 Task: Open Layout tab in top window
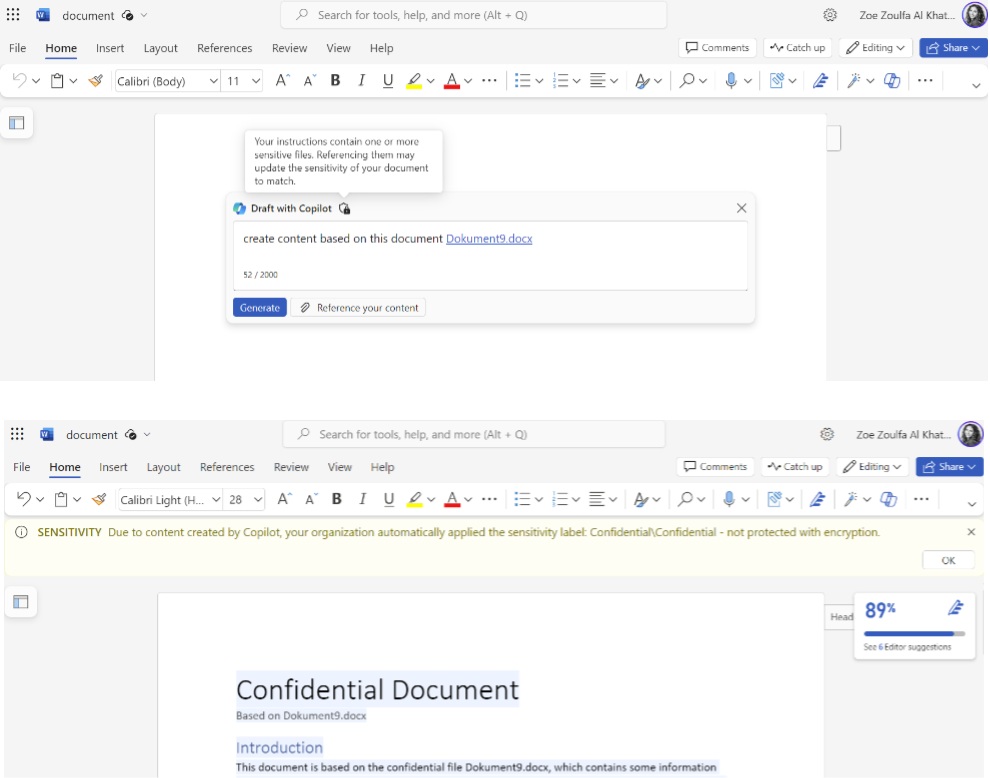(160, 48)
